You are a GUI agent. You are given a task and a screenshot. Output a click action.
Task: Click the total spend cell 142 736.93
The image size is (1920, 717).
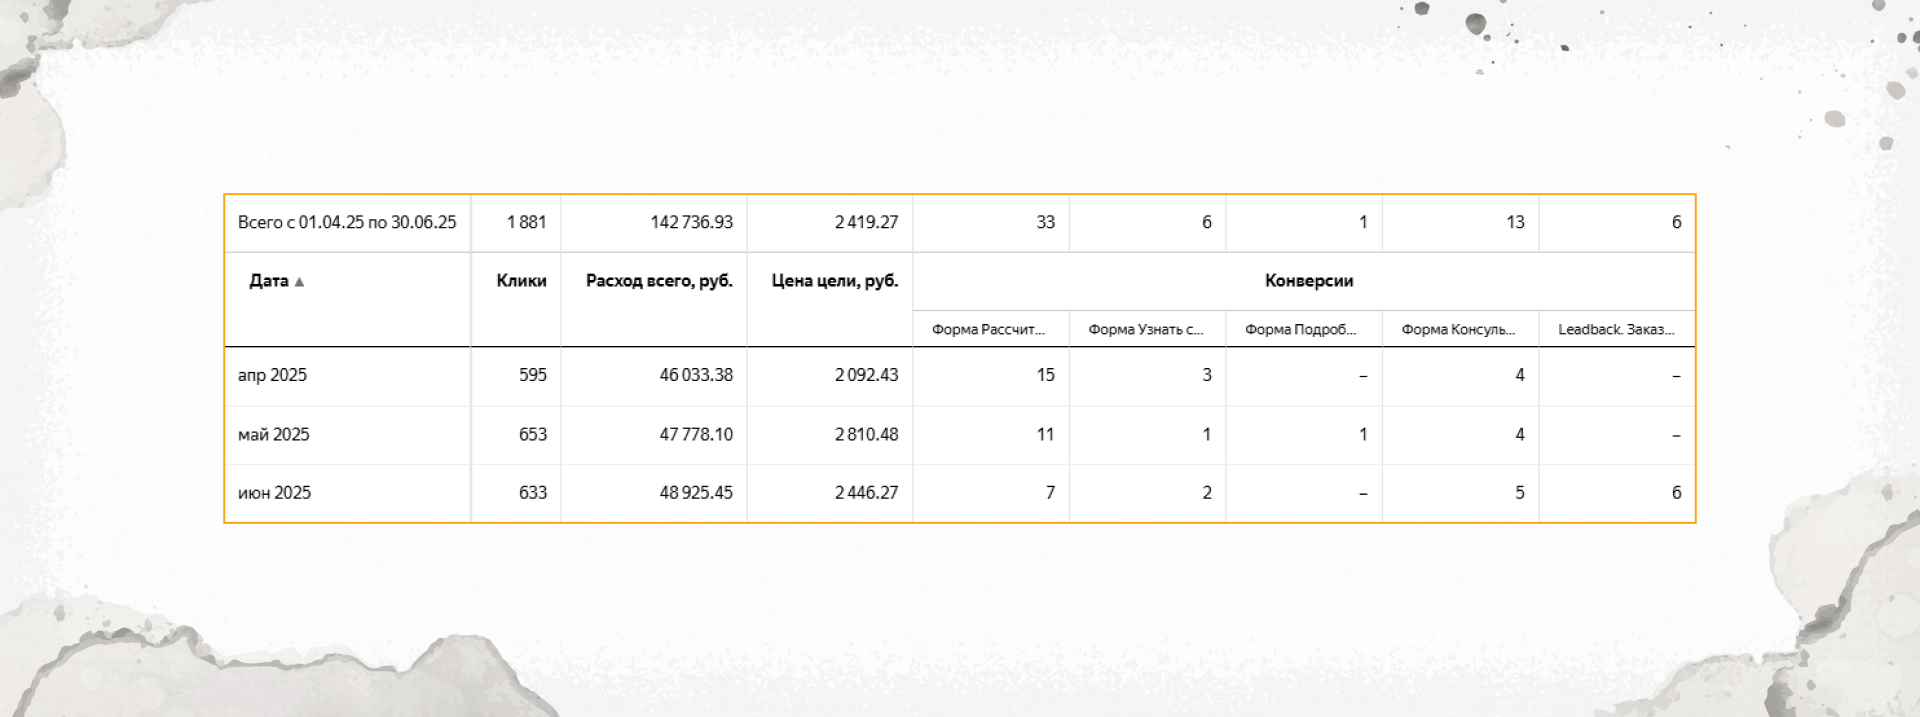(x=691, y=222)
